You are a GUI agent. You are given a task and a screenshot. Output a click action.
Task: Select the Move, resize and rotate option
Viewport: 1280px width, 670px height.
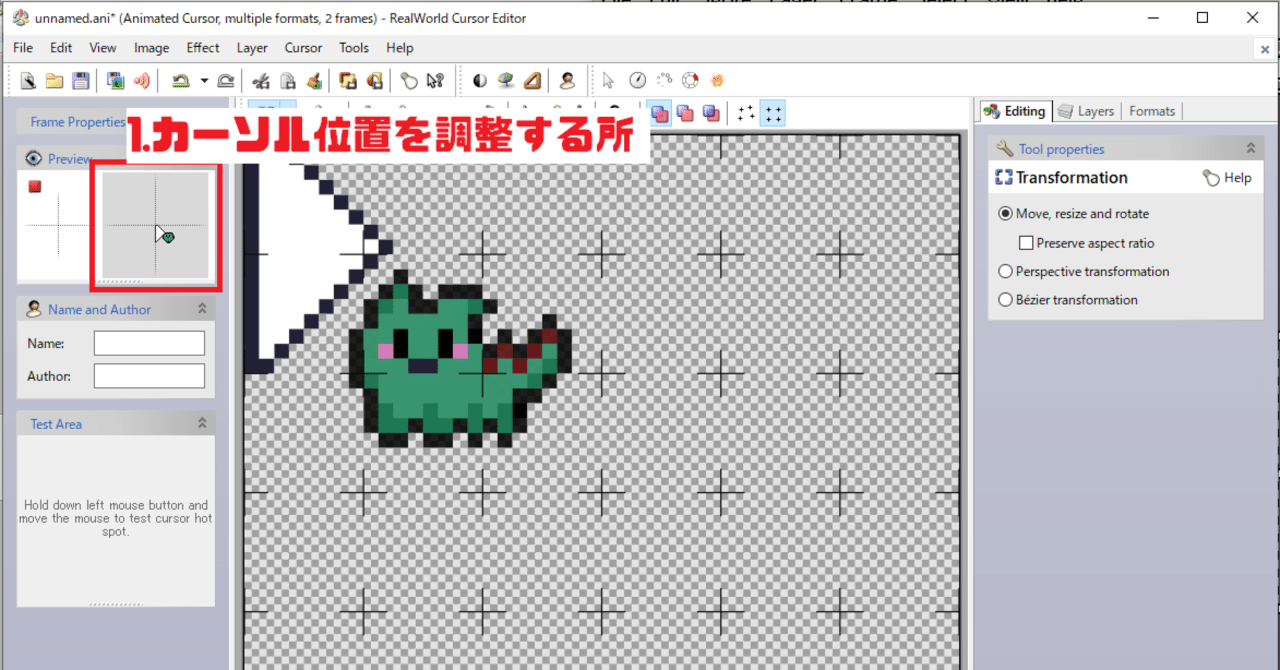pyautogui.click(x=1005, y=213)
